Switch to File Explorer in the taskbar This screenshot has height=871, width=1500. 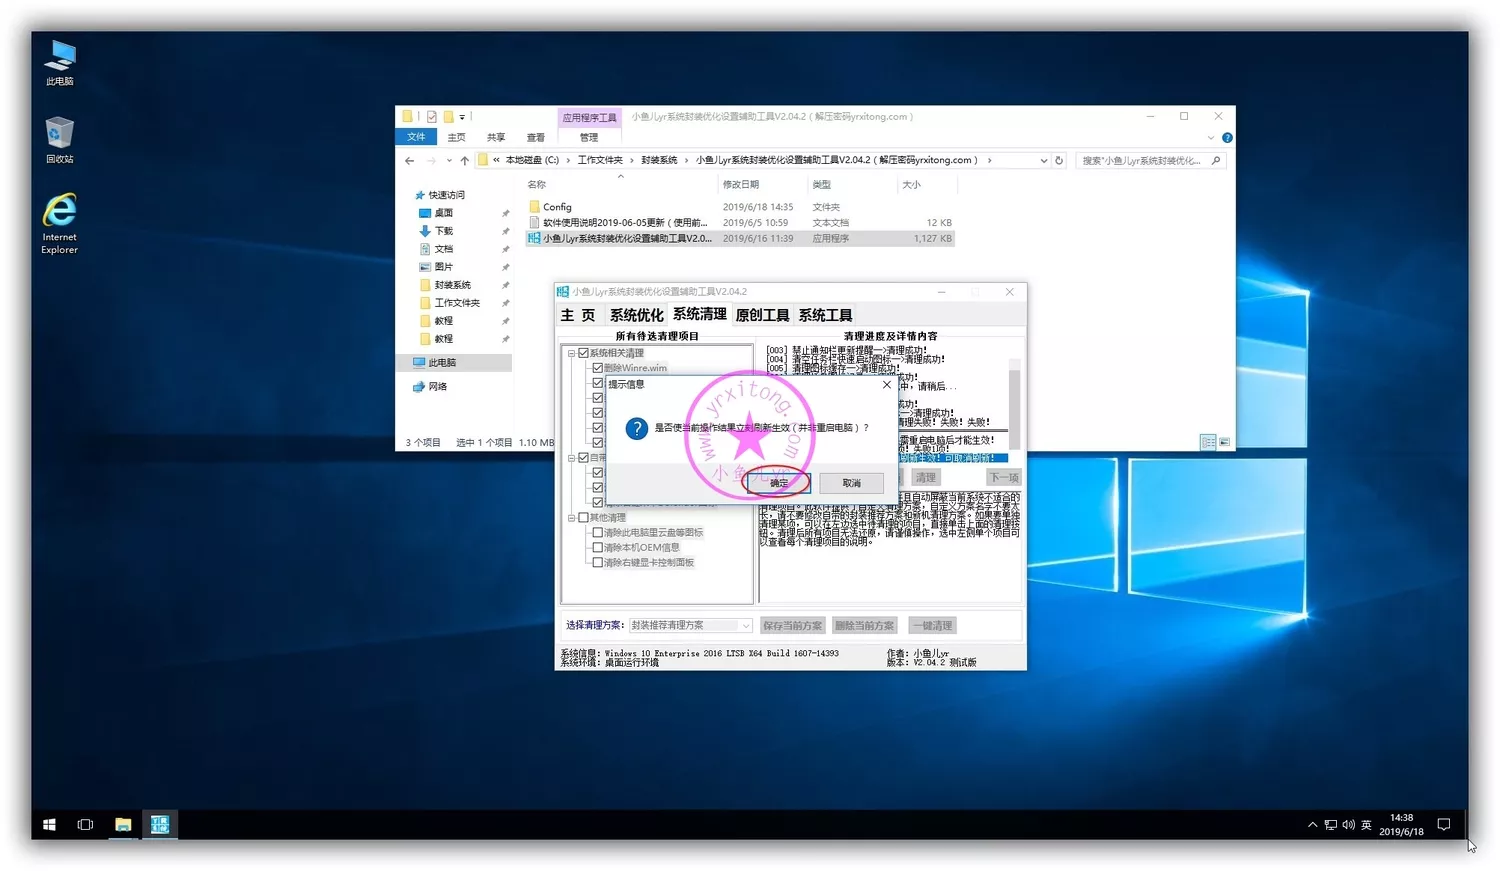click(123, 824)
